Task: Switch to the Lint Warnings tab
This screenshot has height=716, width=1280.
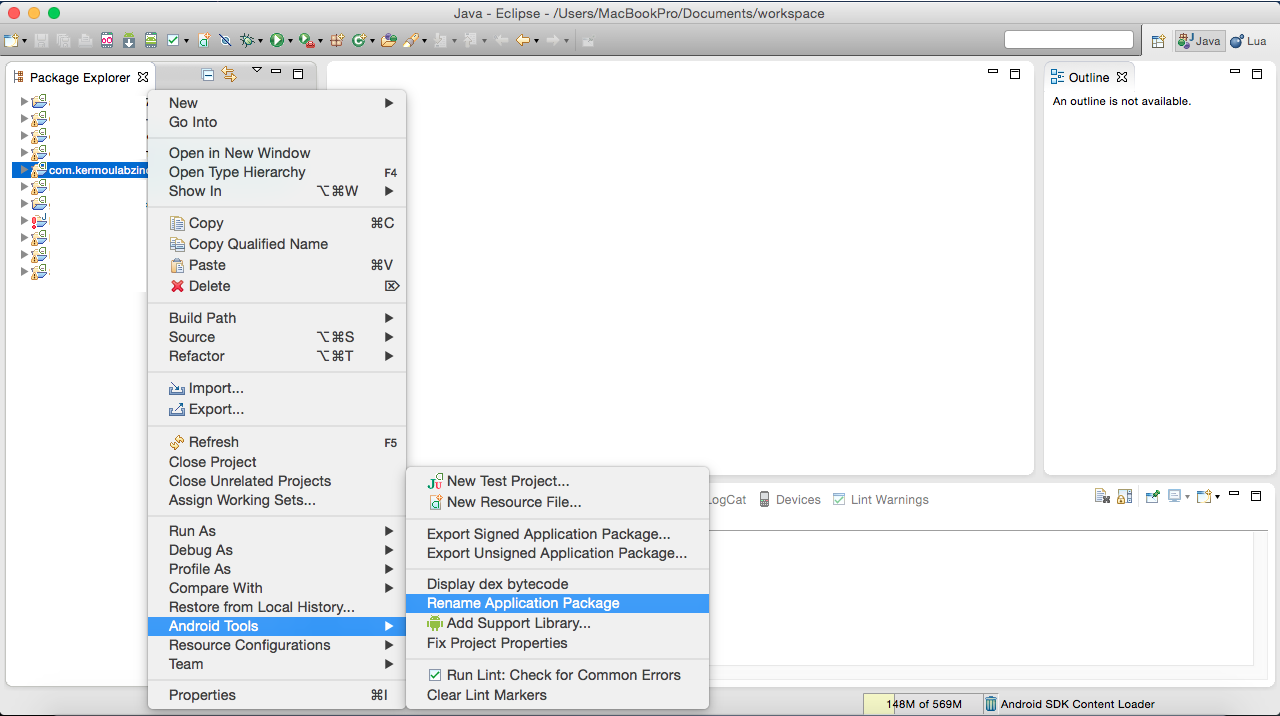Action: pos(880,500)
